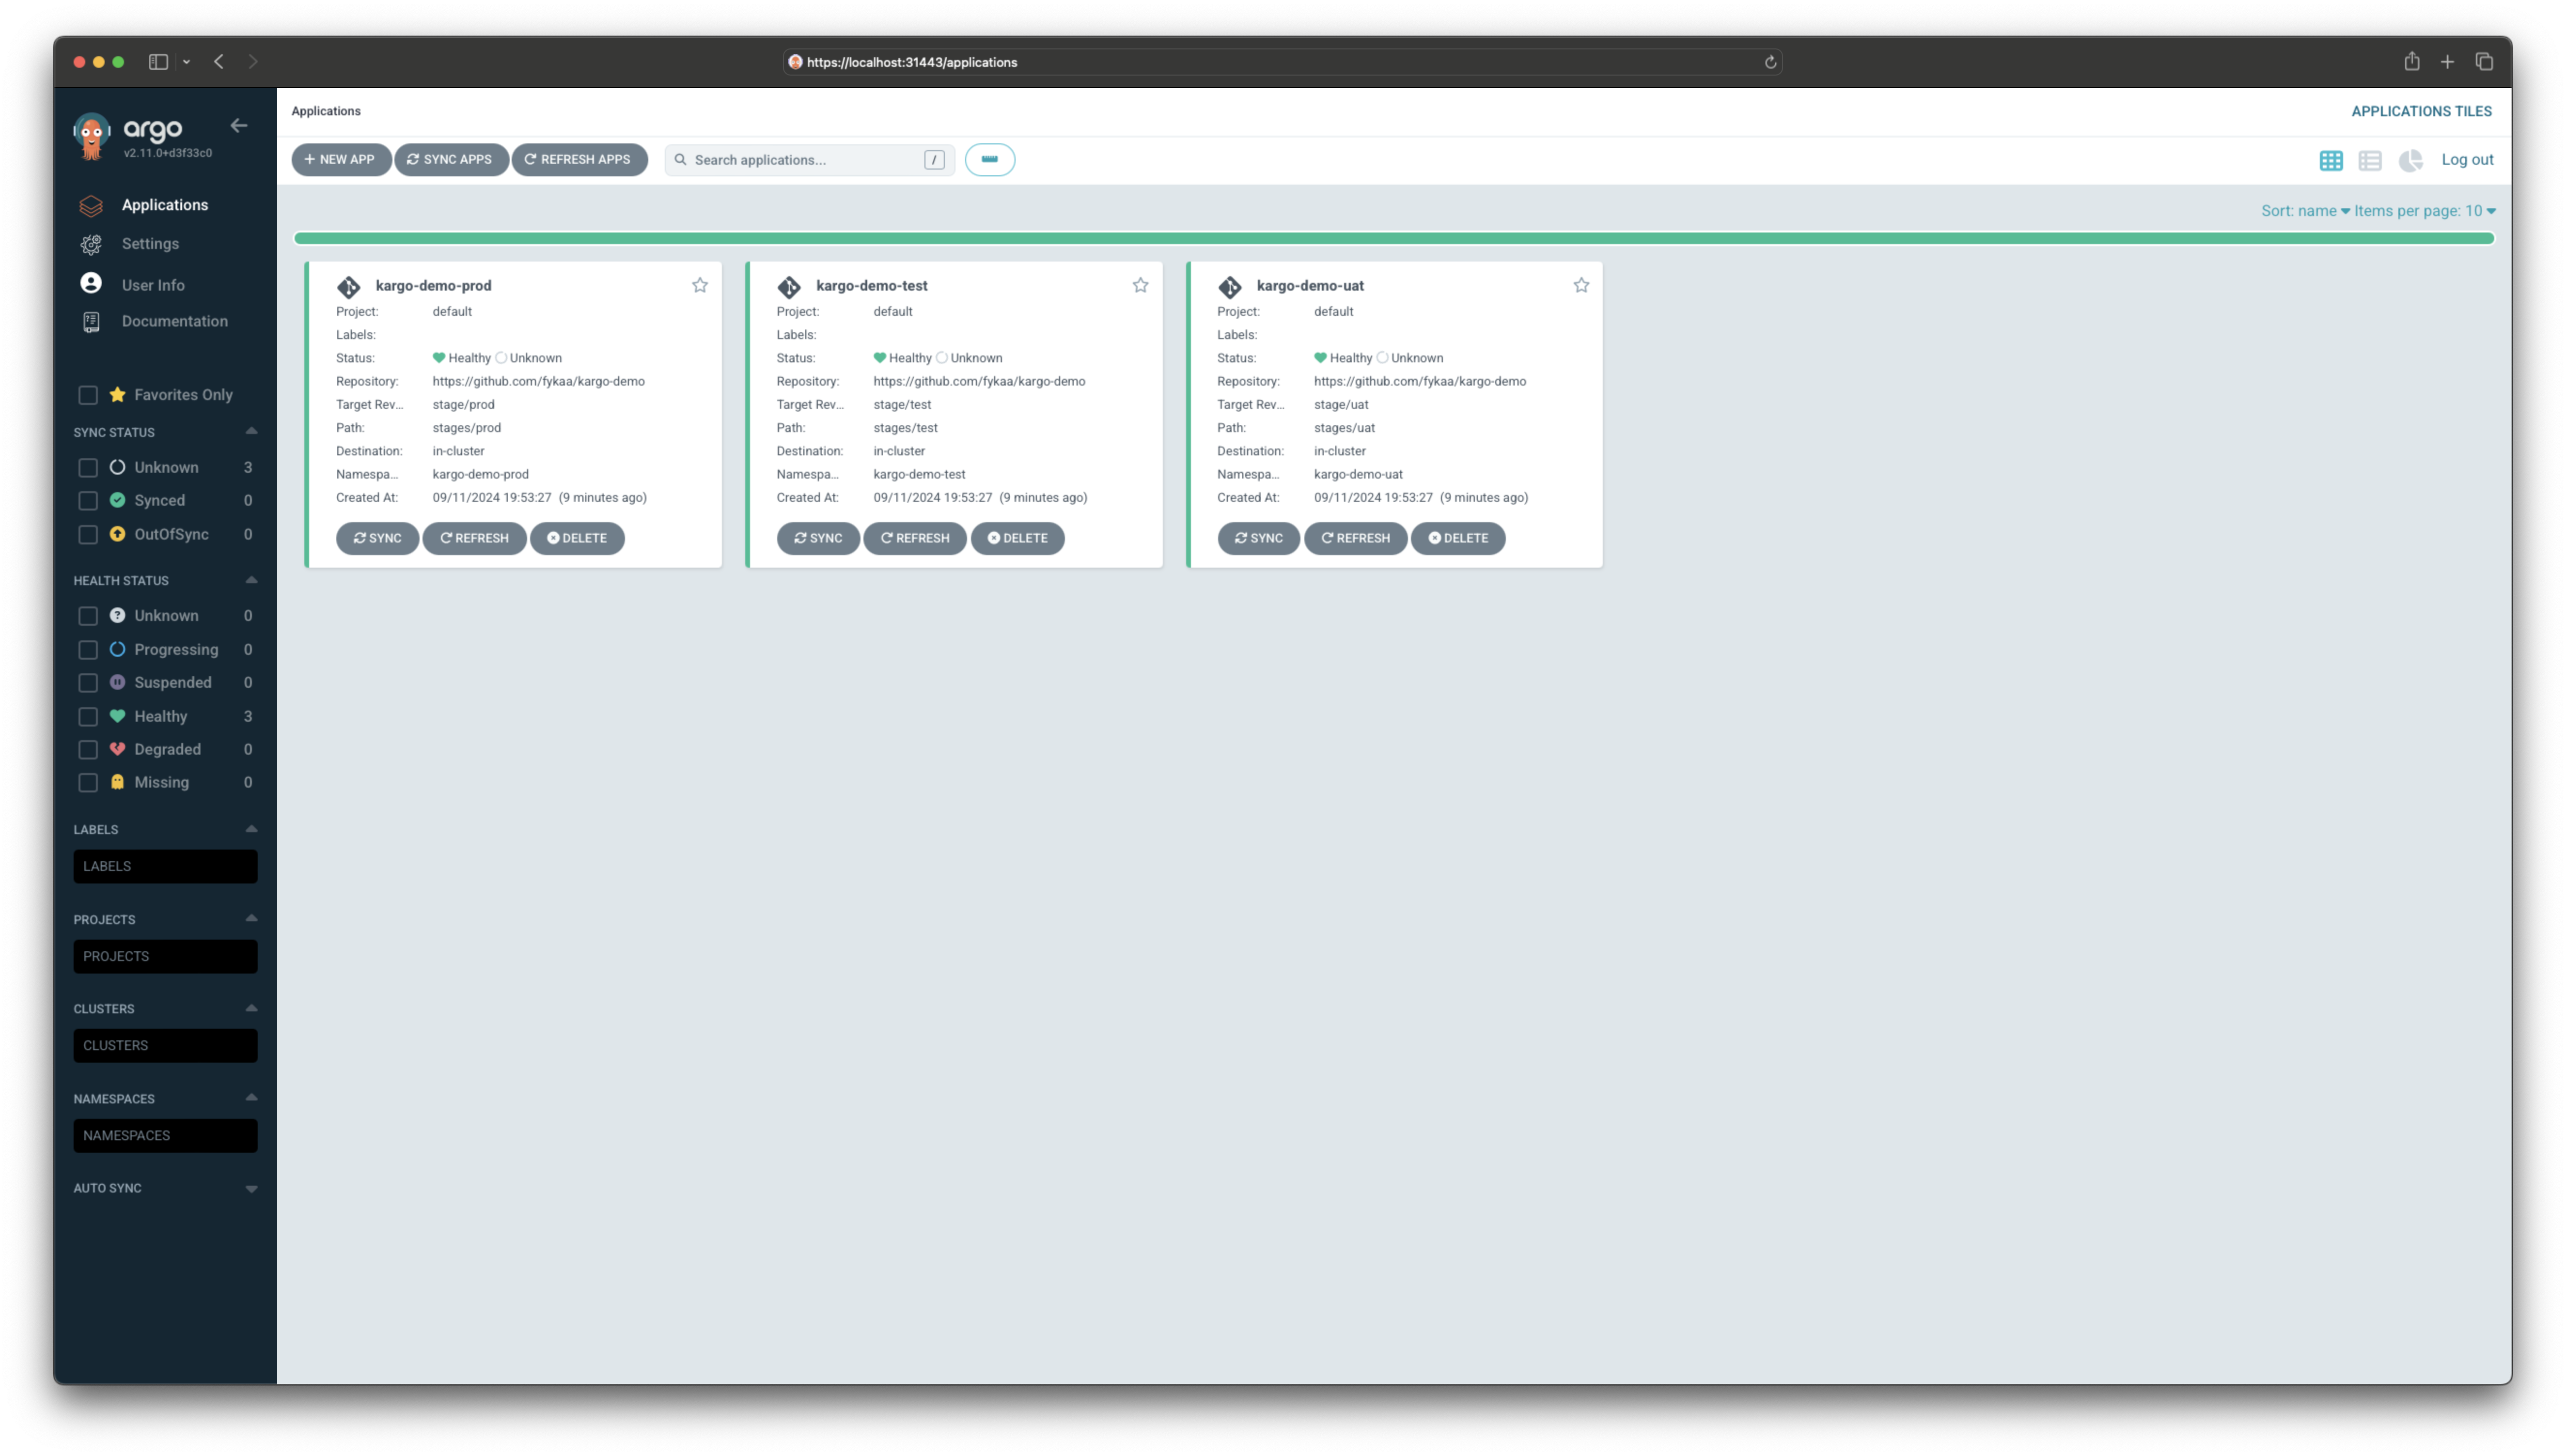
Task: Star kargo-demo-prod as a favorite
Action: (x=699, y=285)
